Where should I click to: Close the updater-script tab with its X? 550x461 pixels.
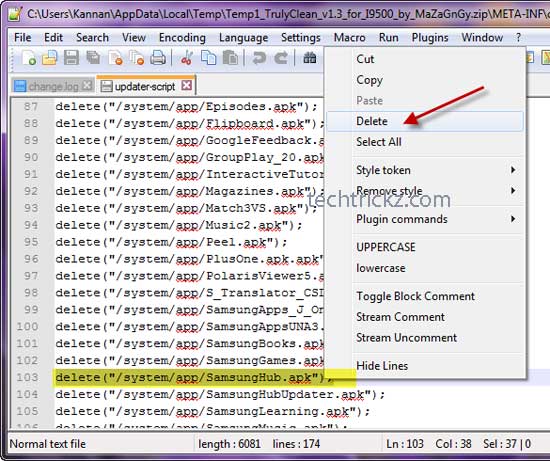pos(187,85)
